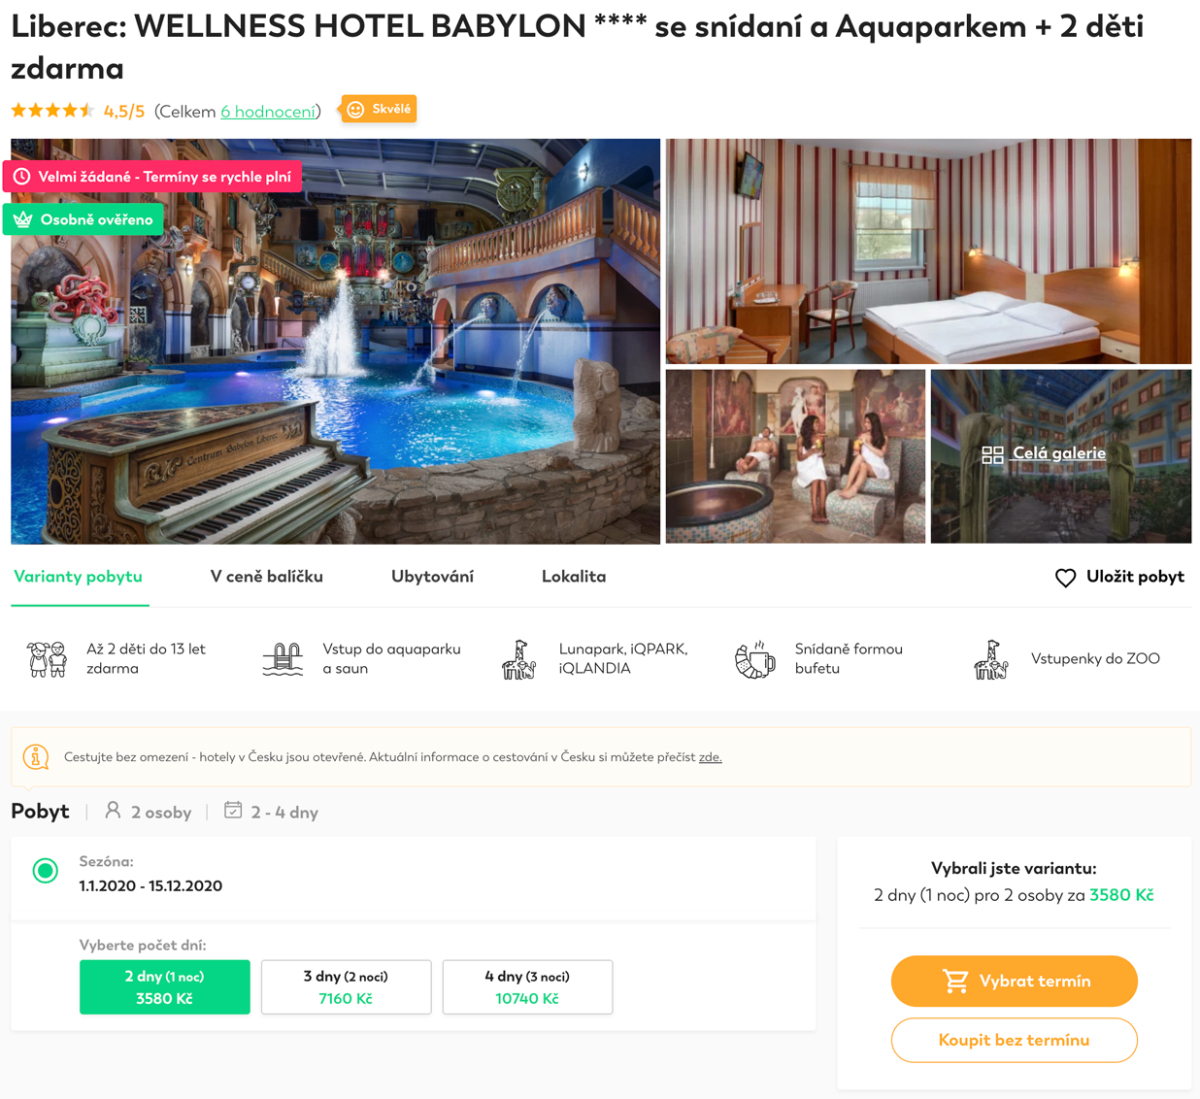
Task: Click the aquapark pool ladder icon
Action: tap(282, 659)
